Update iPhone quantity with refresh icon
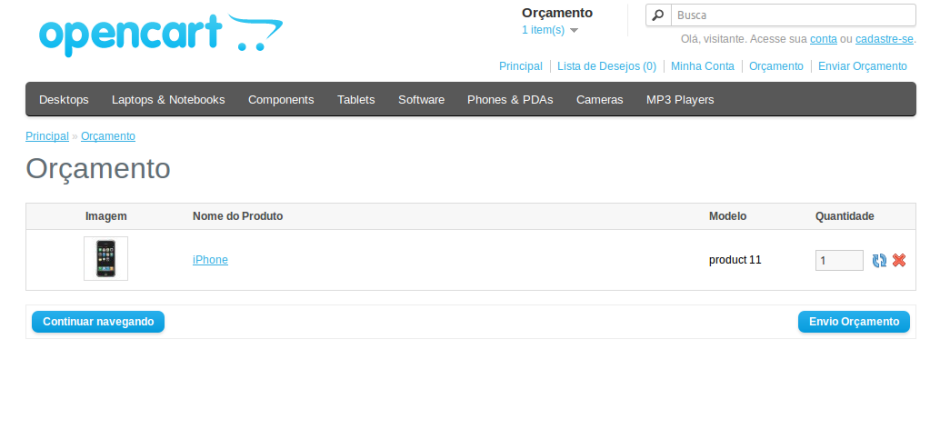940x429 pixels. (x=879, y=260)
